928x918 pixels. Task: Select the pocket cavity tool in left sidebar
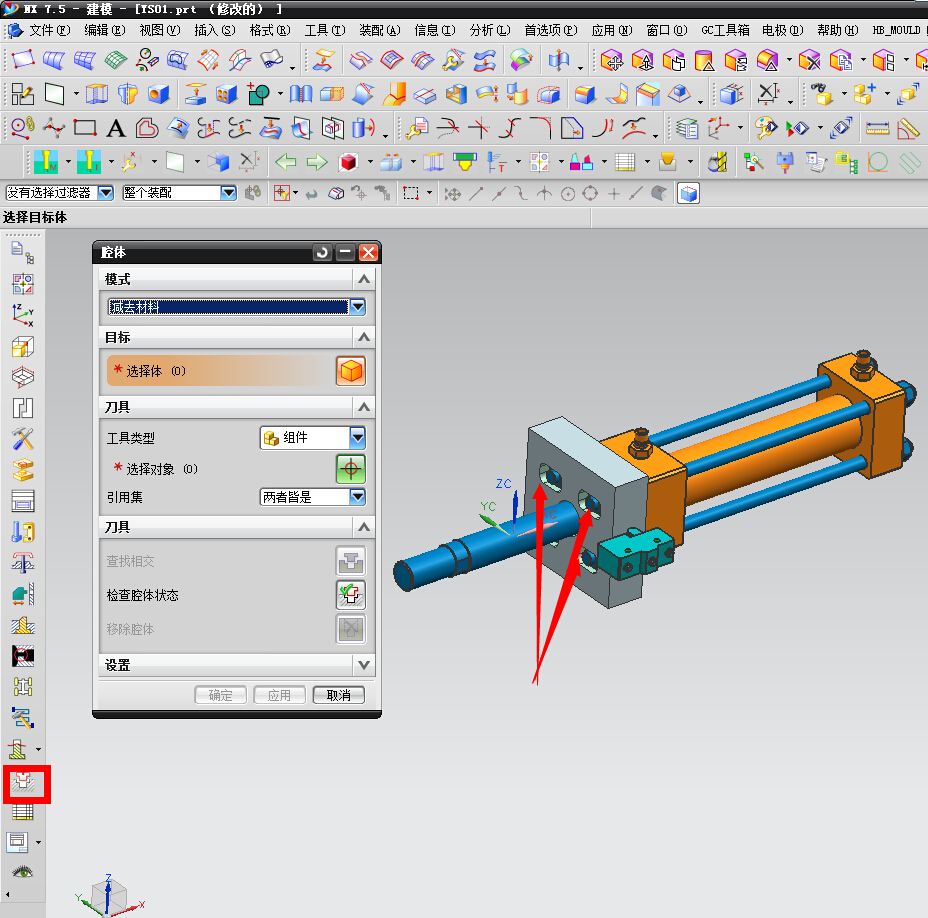tap(24, 782)
